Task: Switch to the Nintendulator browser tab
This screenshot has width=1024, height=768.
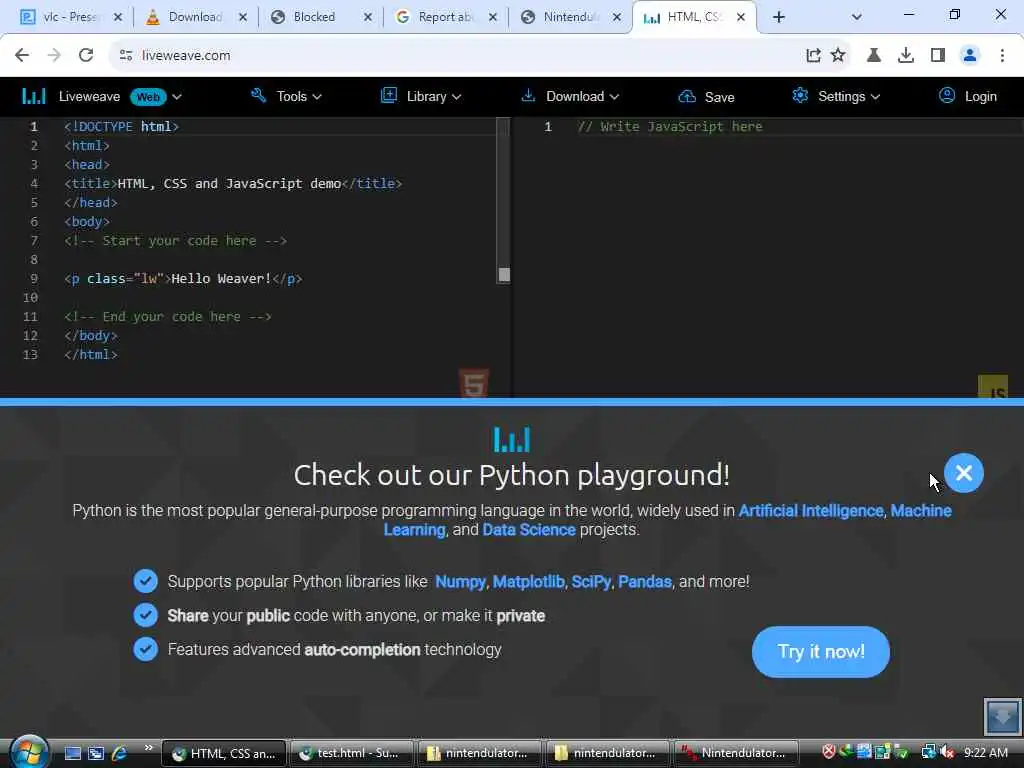Action: click(571, 17)
